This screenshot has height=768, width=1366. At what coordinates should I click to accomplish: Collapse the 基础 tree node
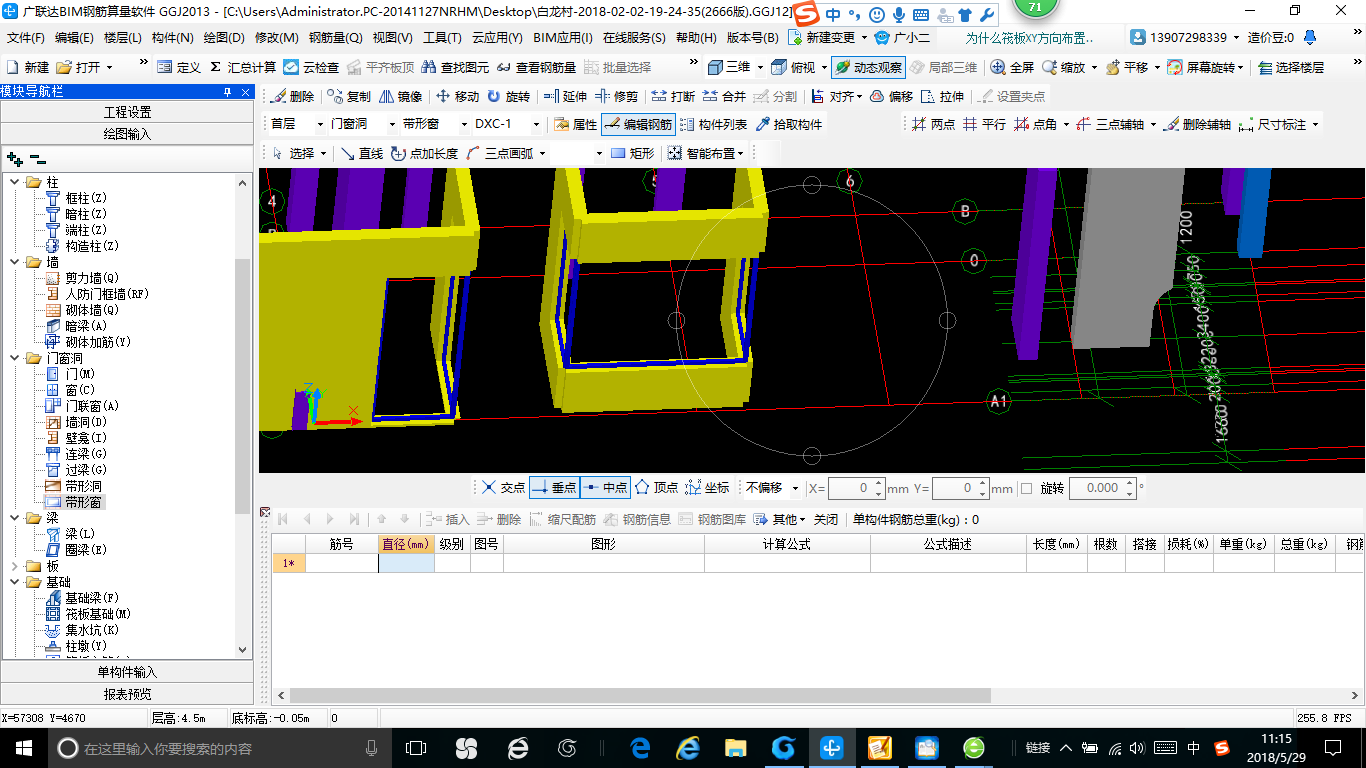pos(15,582)
